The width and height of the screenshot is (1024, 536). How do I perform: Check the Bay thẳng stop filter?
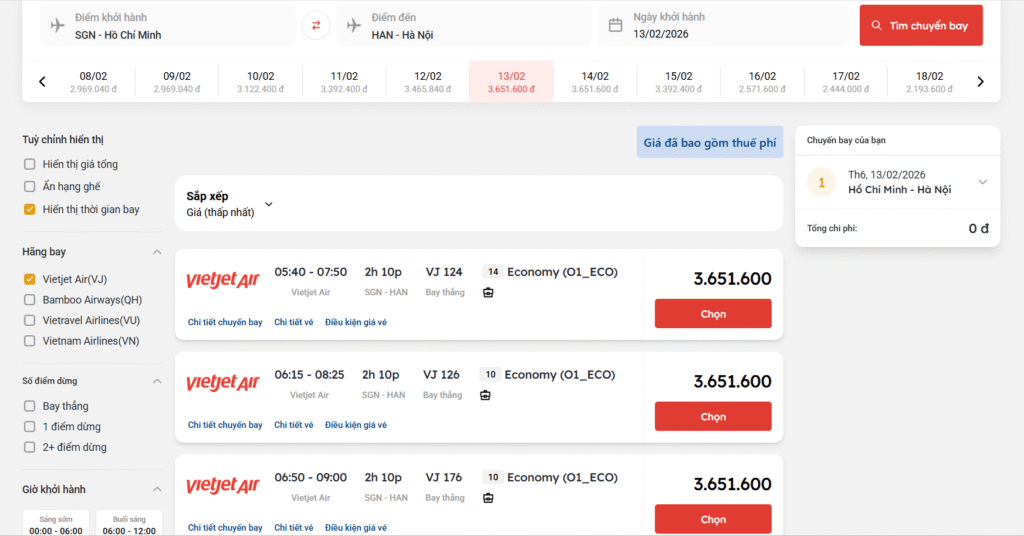30,406
